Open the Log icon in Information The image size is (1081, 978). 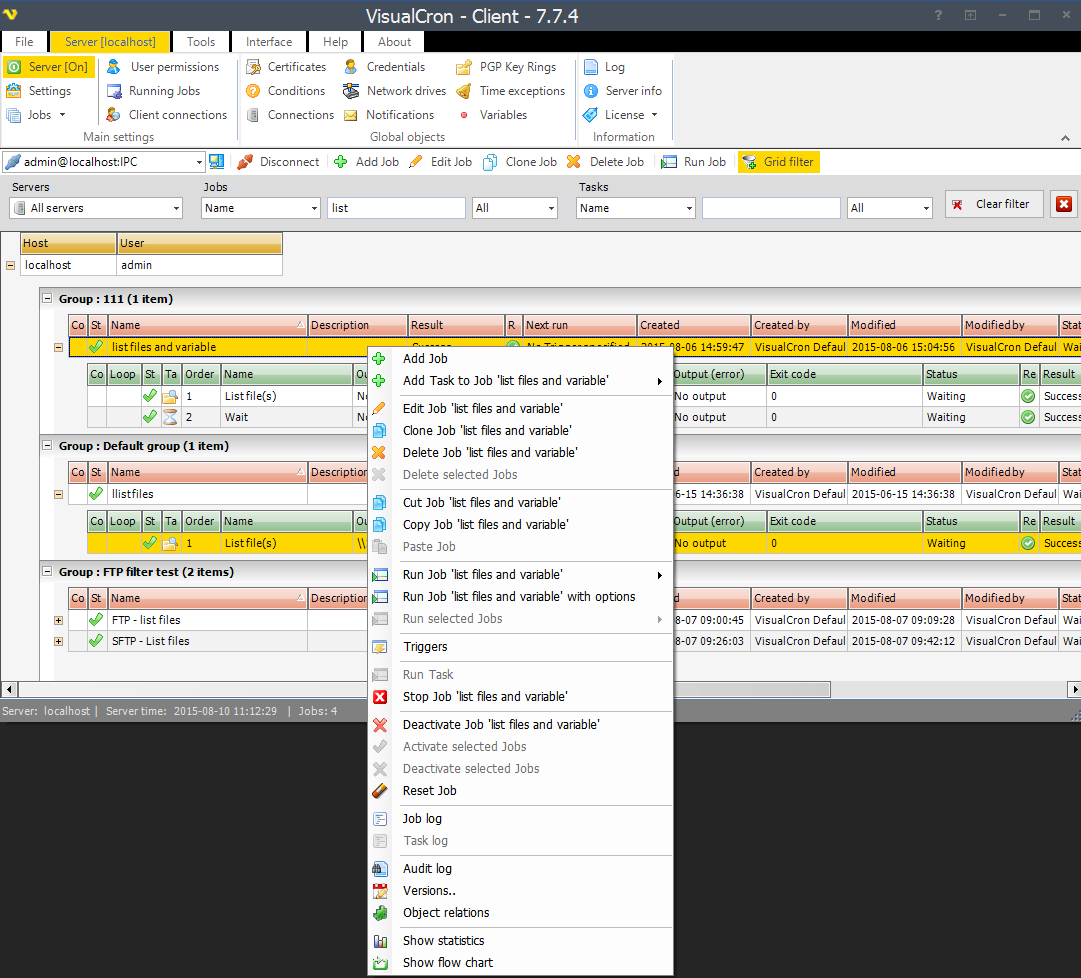(x=591, y=67)
